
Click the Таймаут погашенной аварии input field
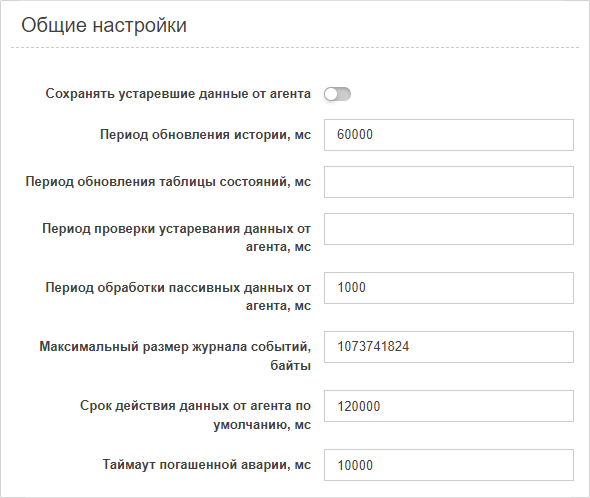(x=449, y=465)
